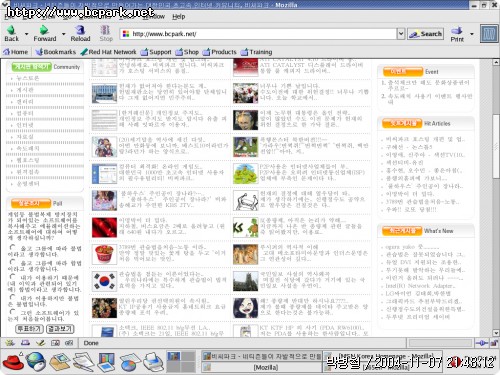Open the KS turtle cartoon thumbnail
This screenshot has height=375, width=500.
(x=245, y=227)
